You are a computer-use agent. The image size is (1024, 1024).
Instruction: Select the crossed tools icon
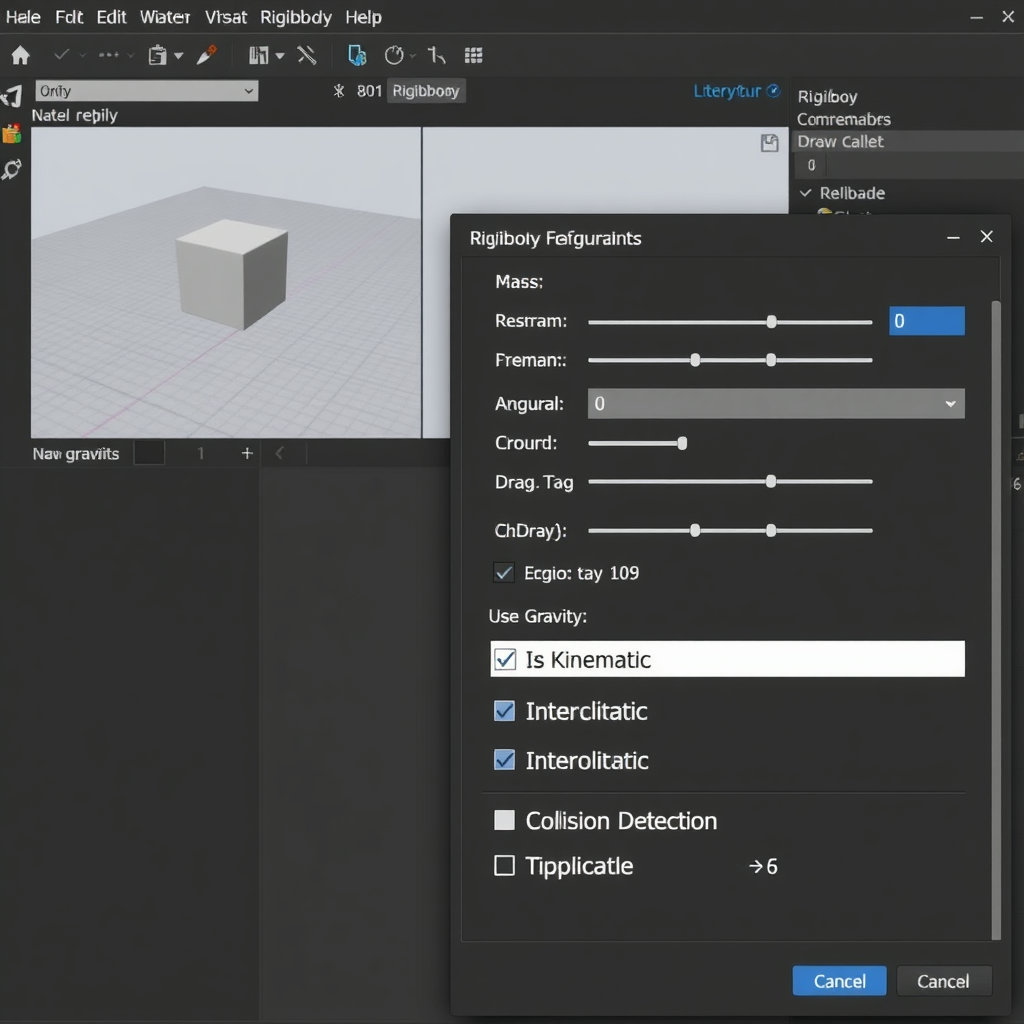pos(307,55)
